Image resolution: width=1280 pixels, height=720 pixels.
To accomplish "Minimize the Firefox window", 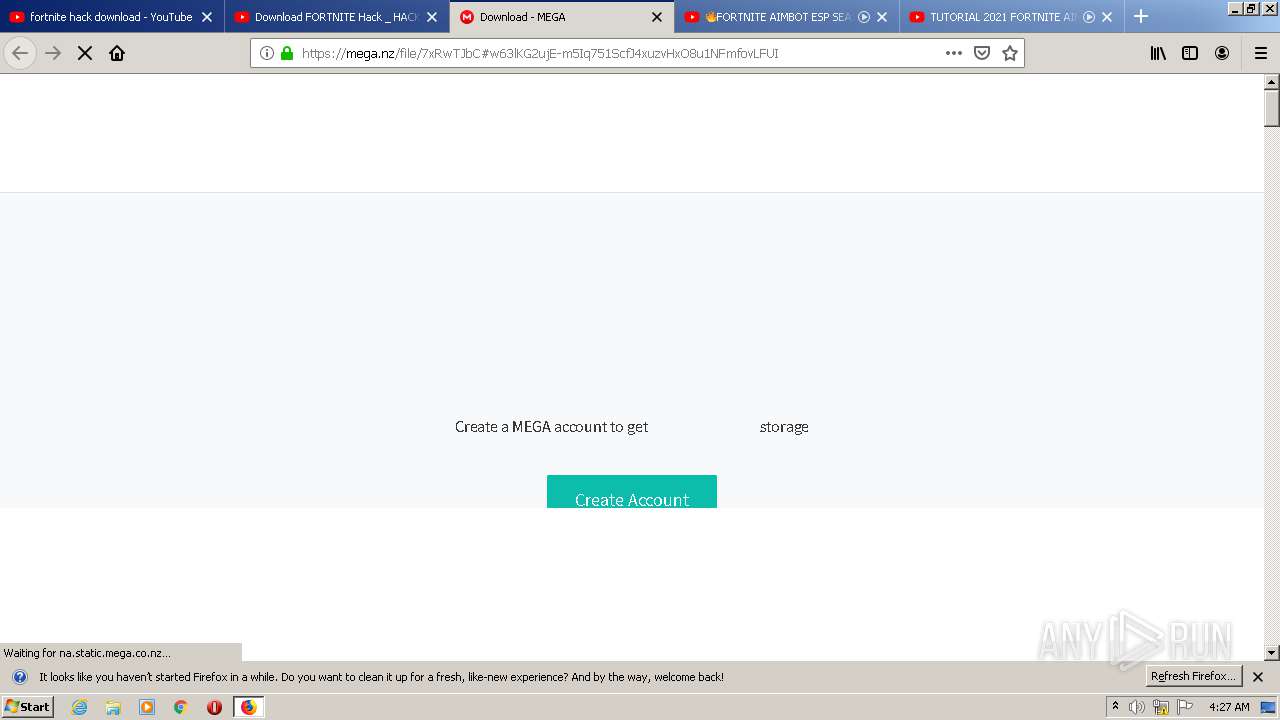I will pyautogui.click(x=1235, y=8).
